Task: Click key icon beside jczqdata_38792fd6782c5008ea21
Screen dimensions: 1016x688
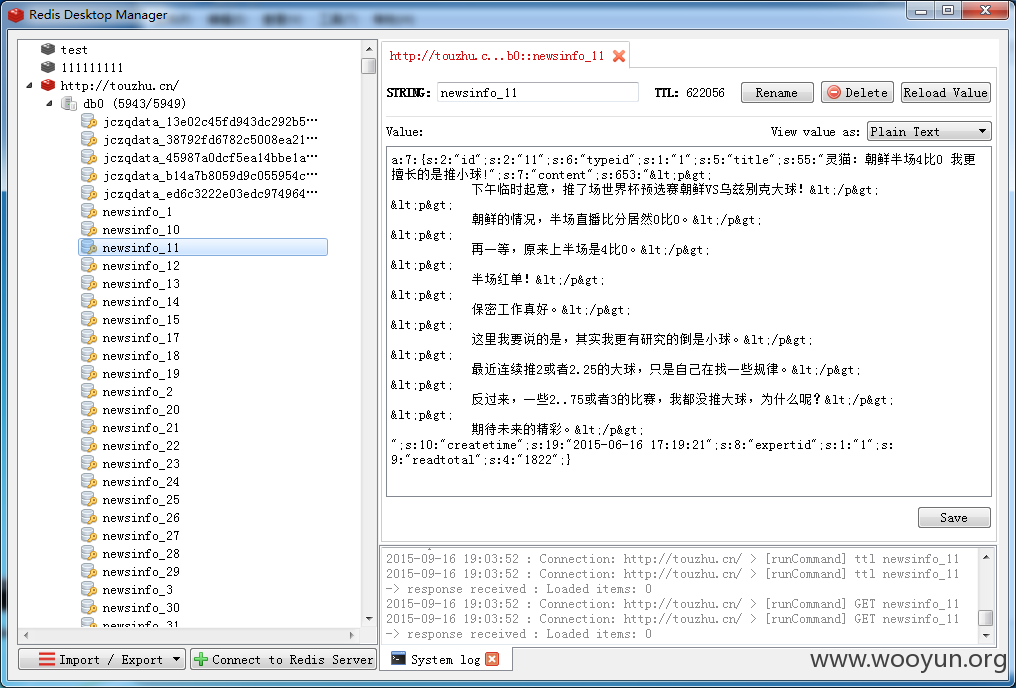Action: pos(89,139)
